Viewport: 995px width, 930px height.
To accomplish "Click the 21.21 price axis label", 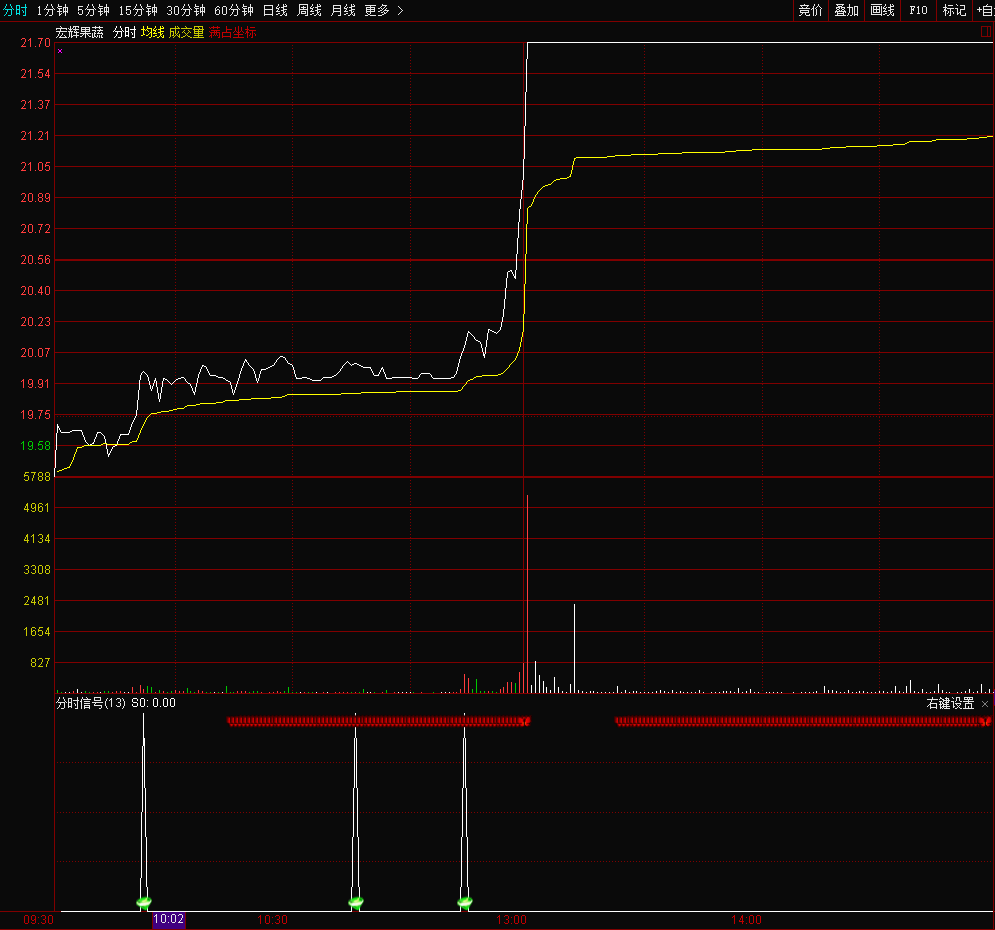I will tap(36, 136).
